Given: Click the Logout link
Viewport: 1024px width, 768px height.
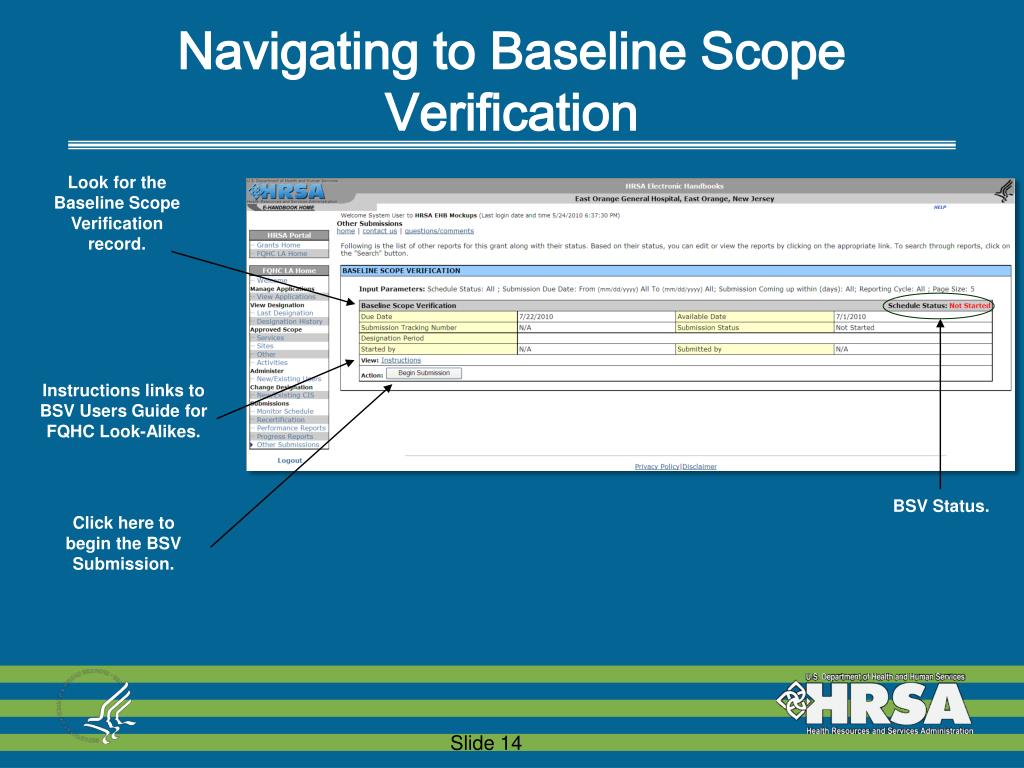Looking at the screenshot, I should [289, 460].
